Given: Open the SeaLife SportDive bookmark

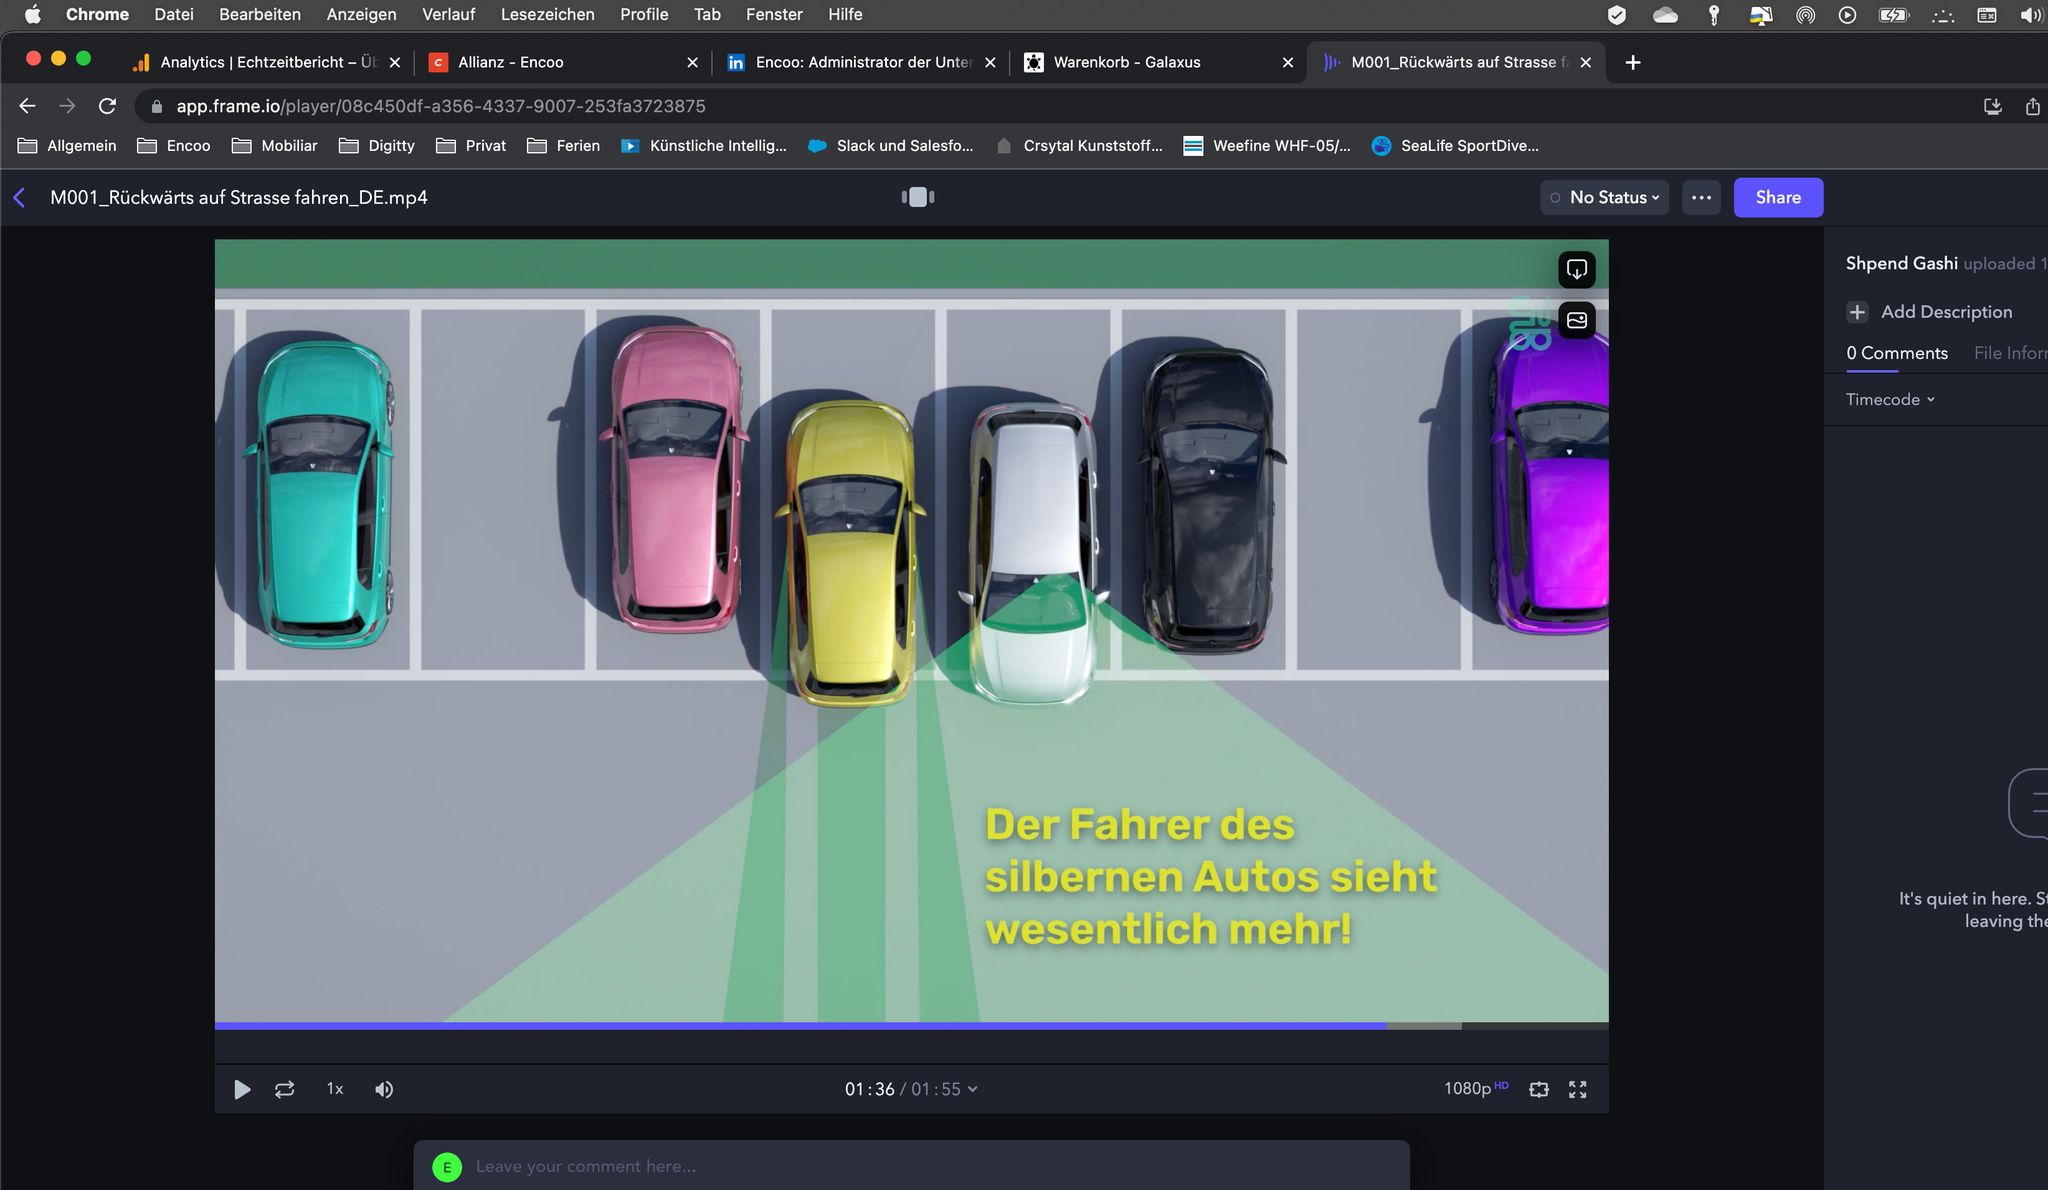Looking at the screenshot, I should click(x=1455, y=146).
